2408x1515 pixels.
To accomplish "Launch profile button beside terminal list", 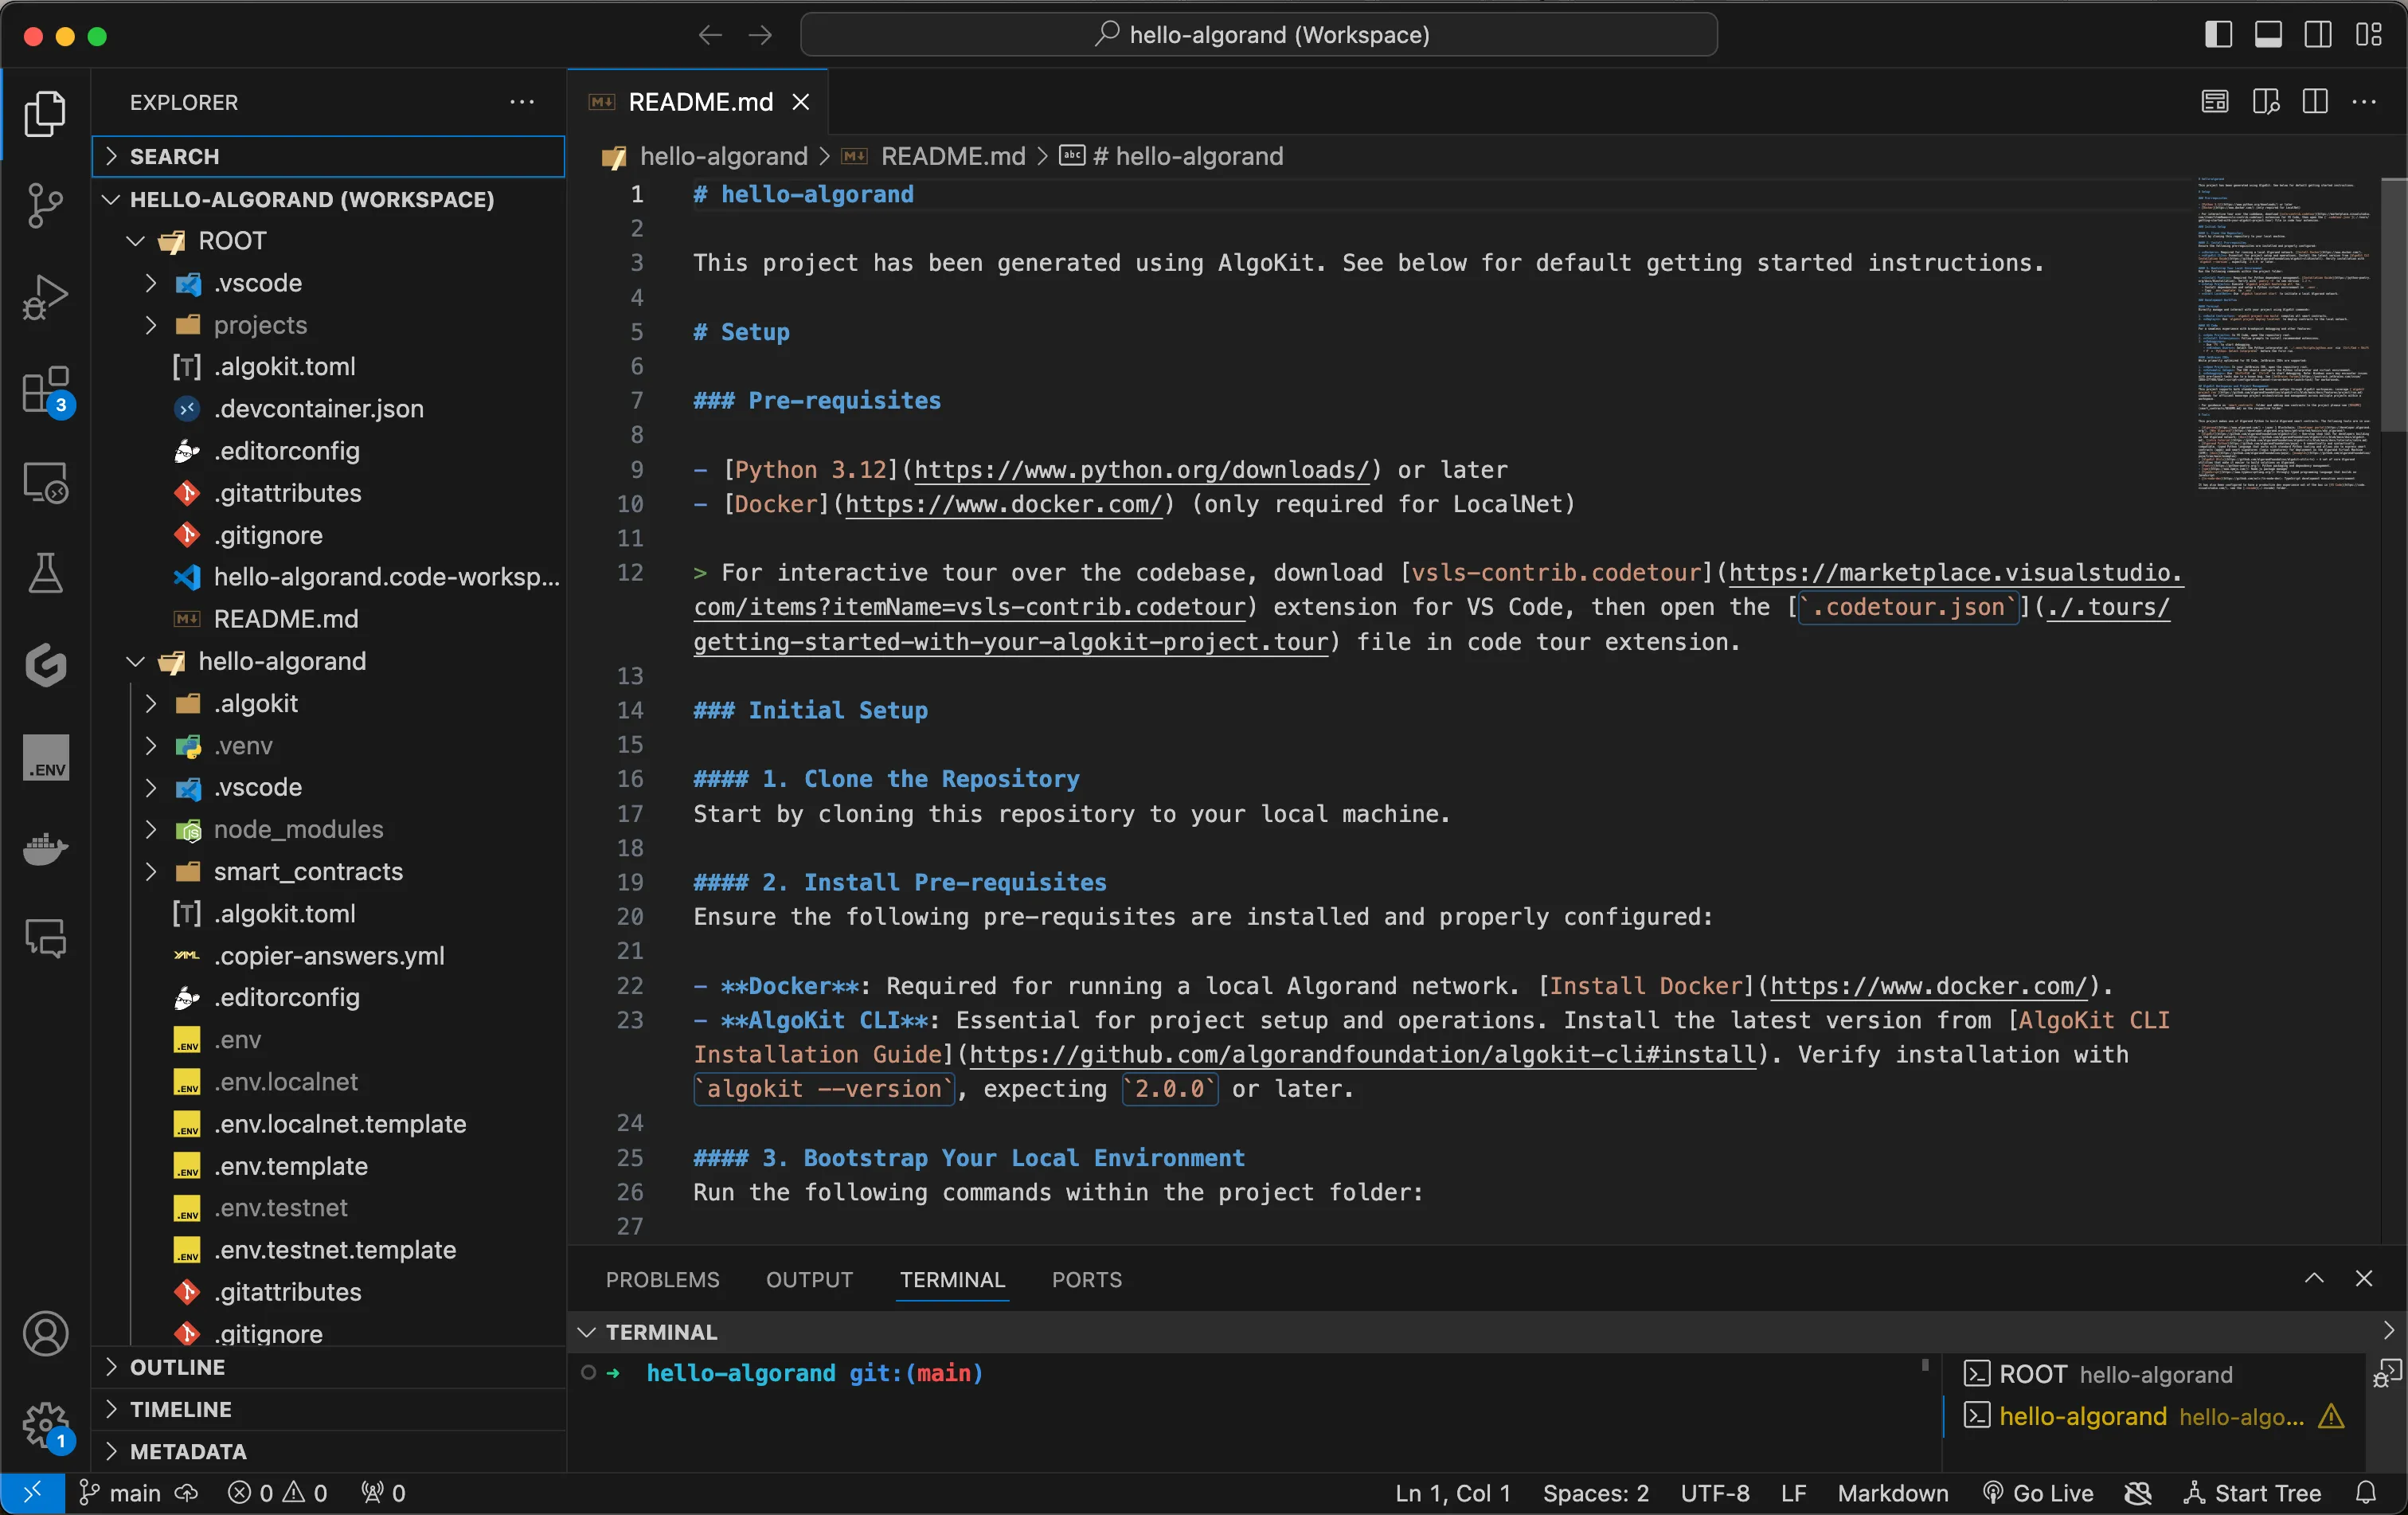I will coord(2386,1374).
